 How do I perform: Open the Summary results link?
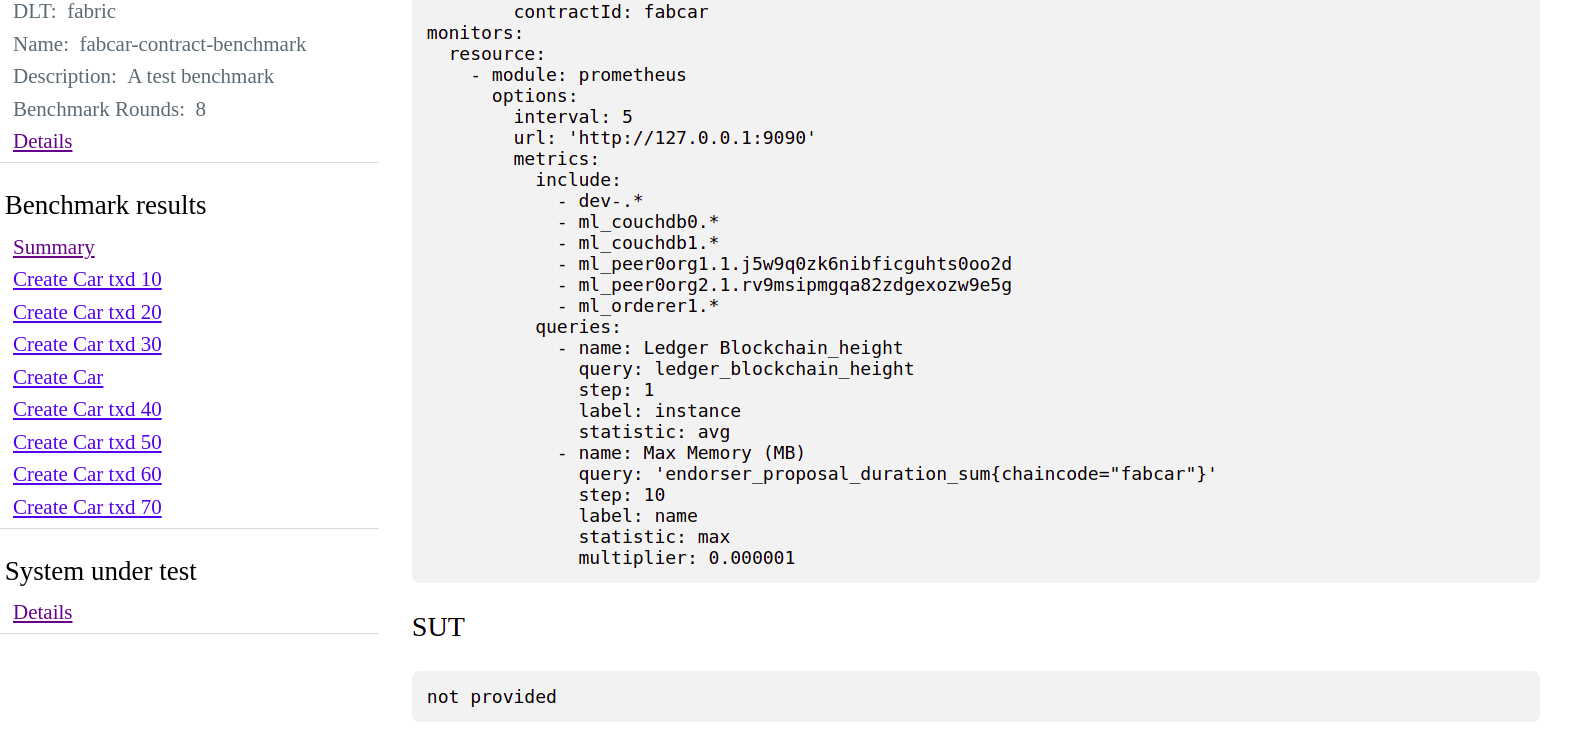[53, 247]
